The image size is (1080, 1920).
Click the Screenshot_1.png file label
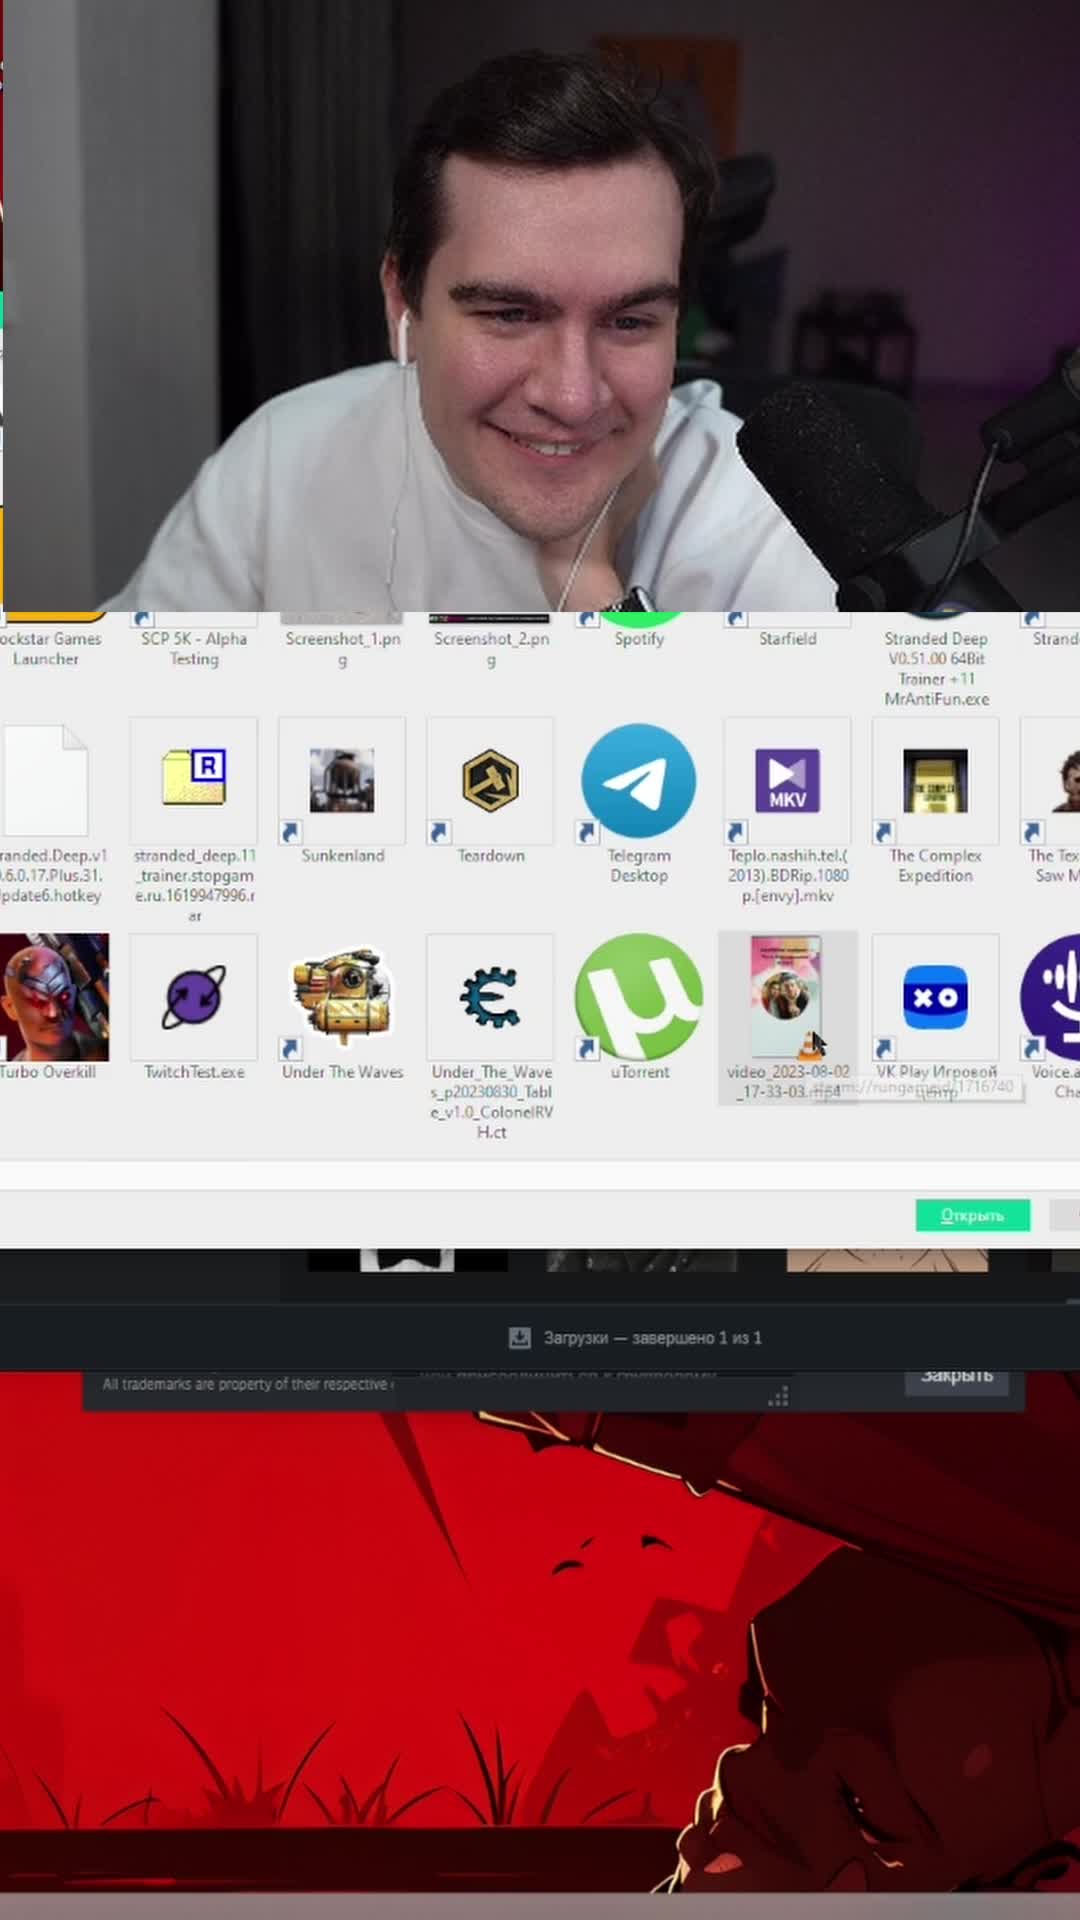point(342,649)
